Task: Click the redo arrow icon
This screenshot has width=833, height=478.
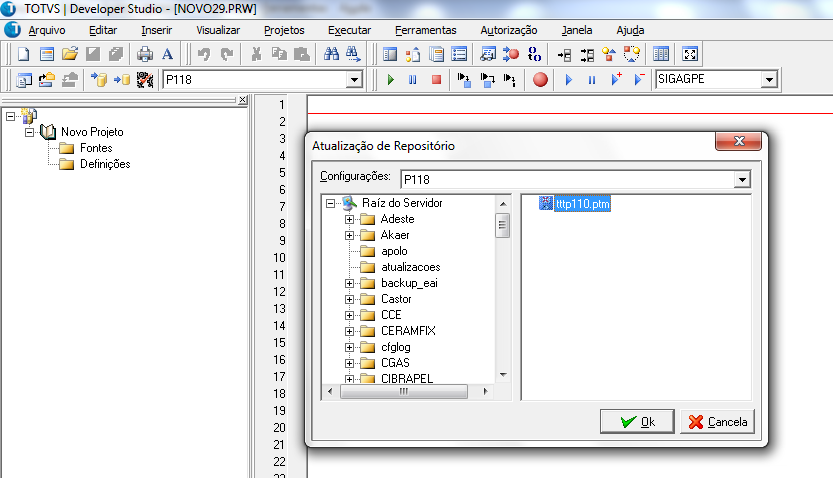Action: (227, 54)
